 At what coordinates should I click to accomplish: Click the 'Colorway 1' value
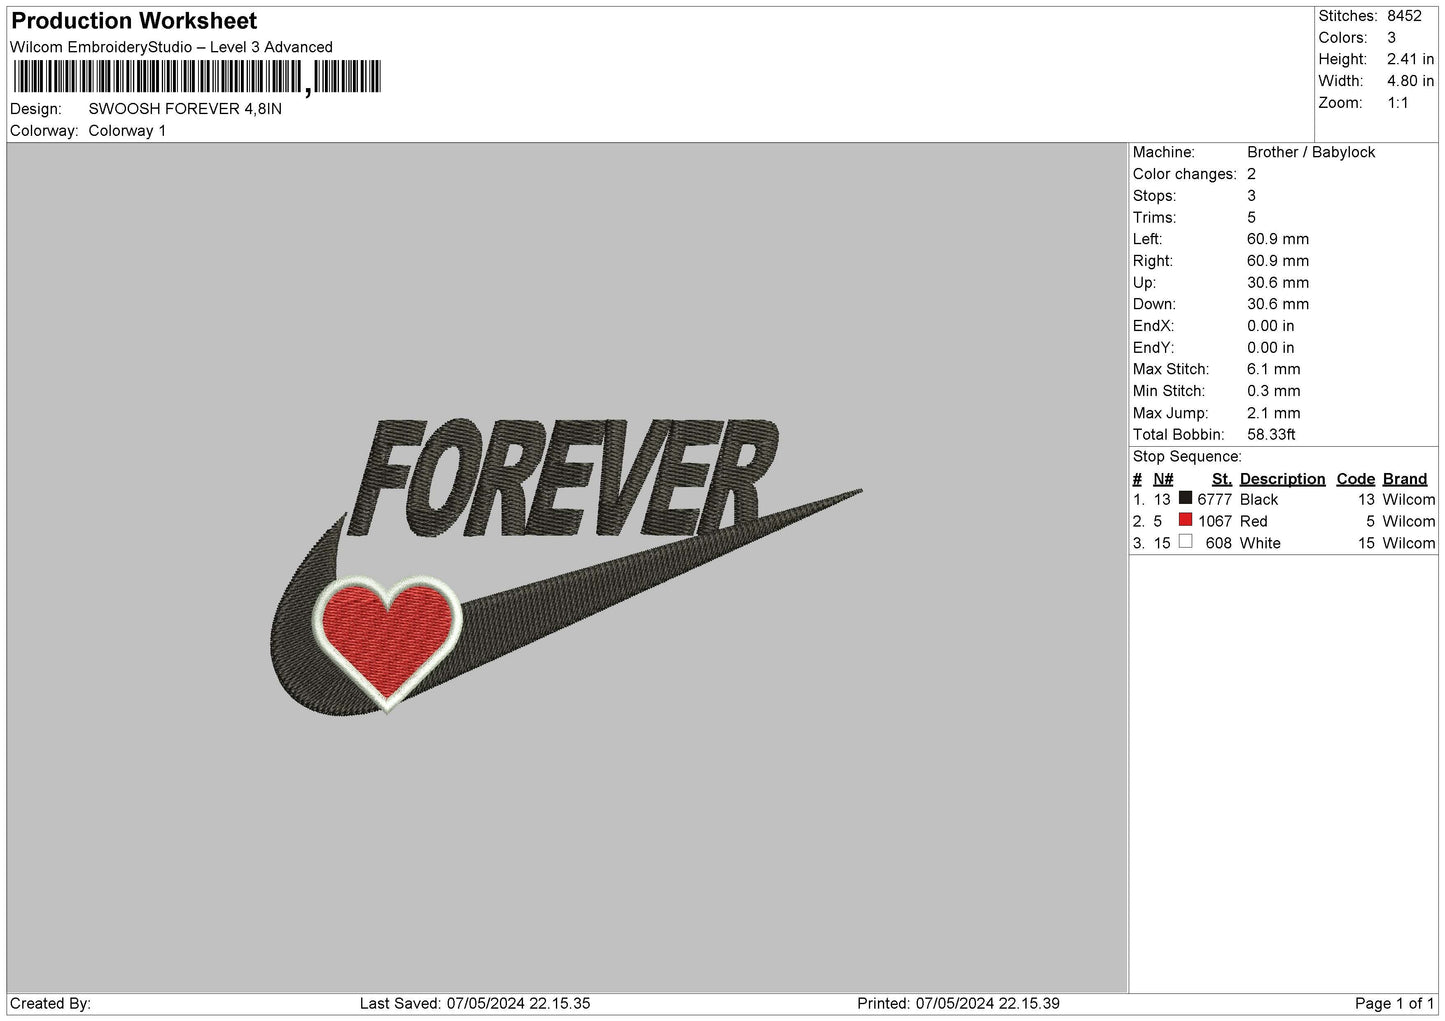pos(127,131)
